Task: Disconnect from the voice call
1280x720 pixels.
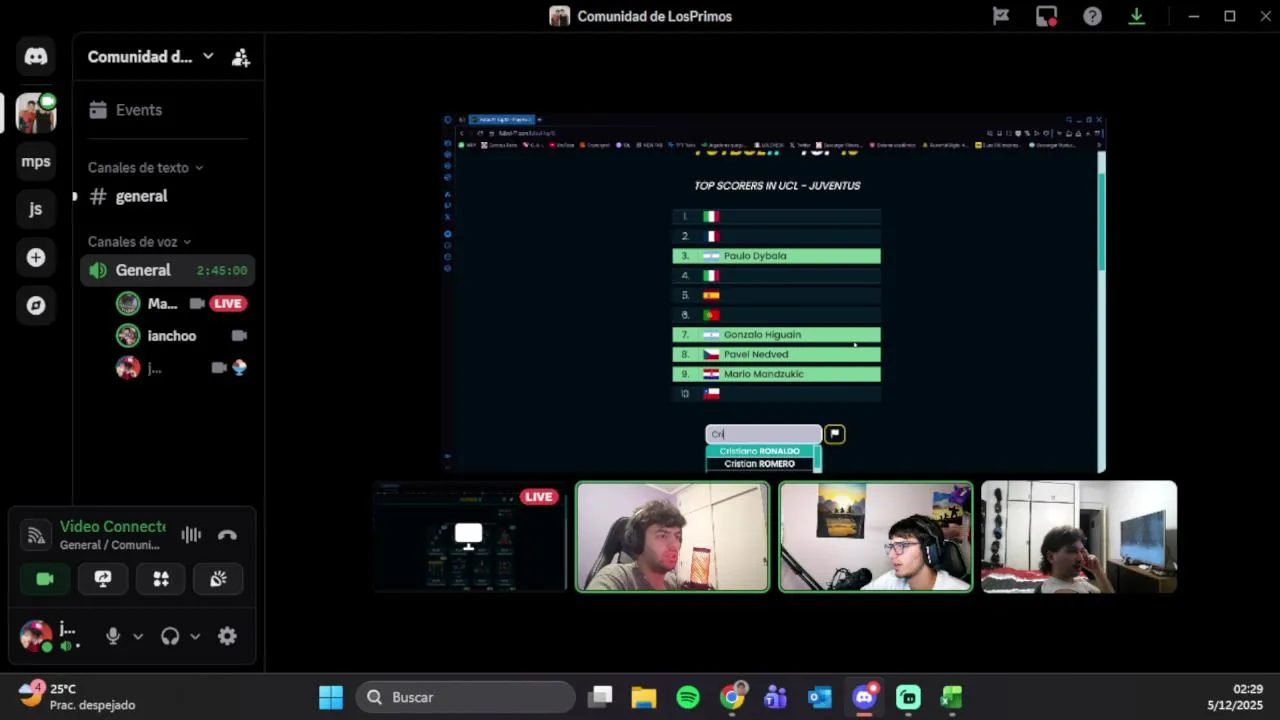Action: 227,535
